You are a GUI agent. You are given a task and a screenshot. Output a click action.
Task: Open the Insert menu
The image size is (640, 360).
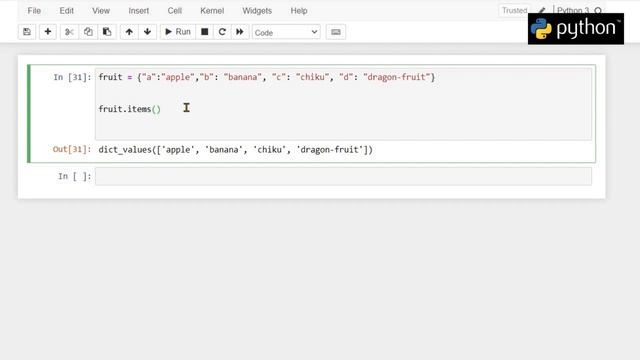[139, 11]
